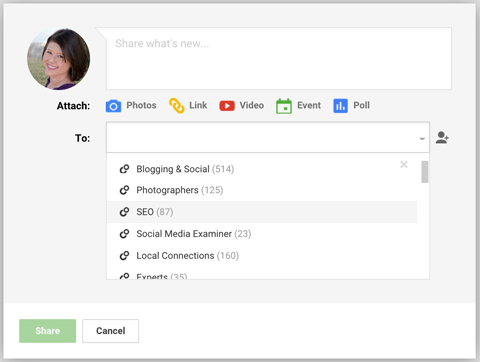Attach a link using the chain icon
480x362 pixels.
tap(177, 106)
